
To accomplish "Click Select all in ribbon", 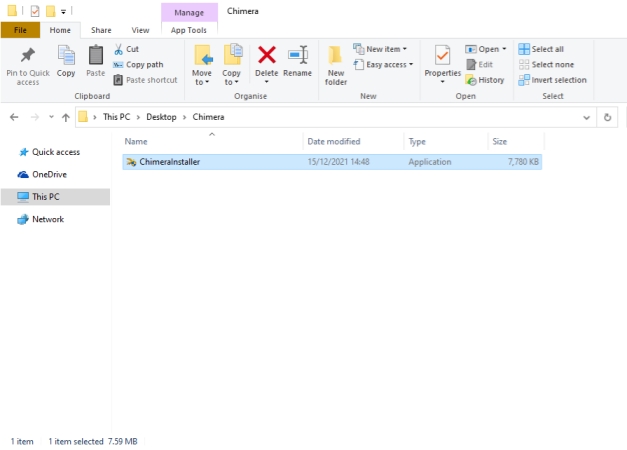I will 541,49.
